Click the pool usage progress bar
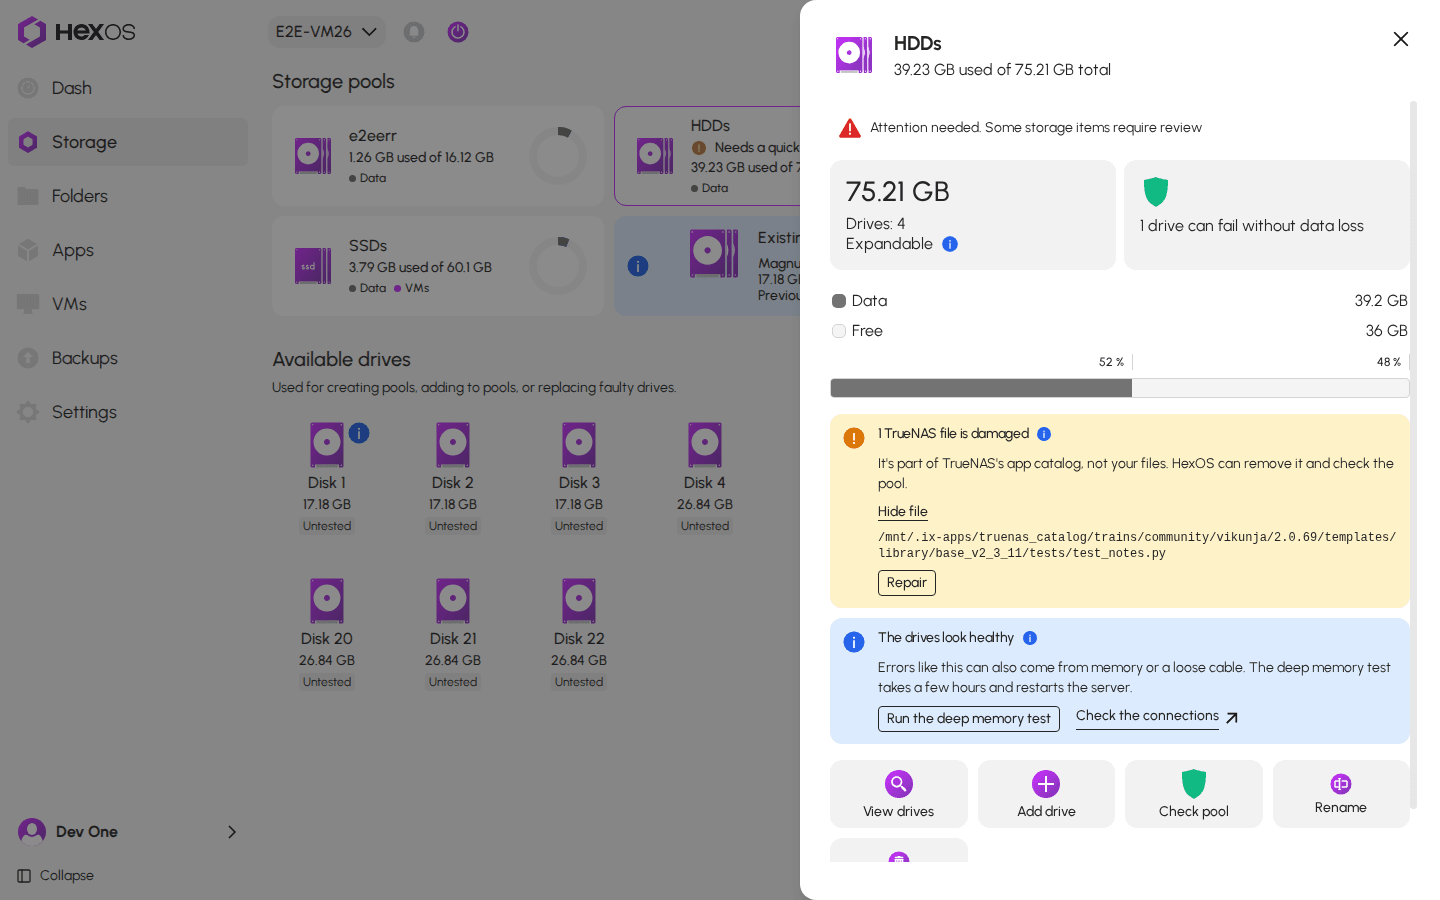 tap(1120, 388)
